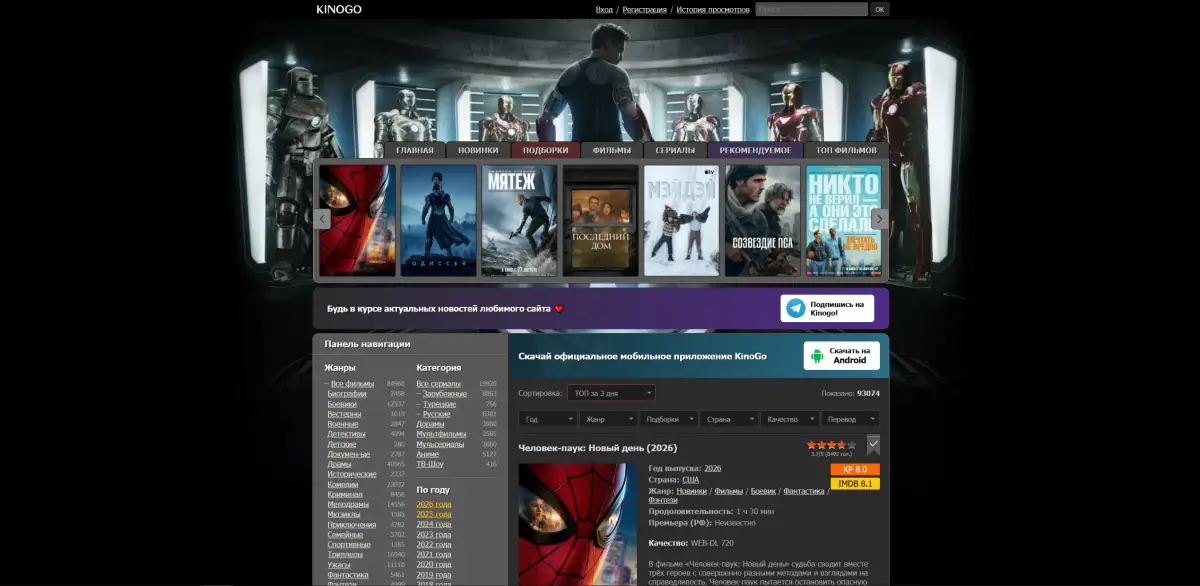
Task: Open the 'Мятеж' poster in carousel
Action: (519, 220)
